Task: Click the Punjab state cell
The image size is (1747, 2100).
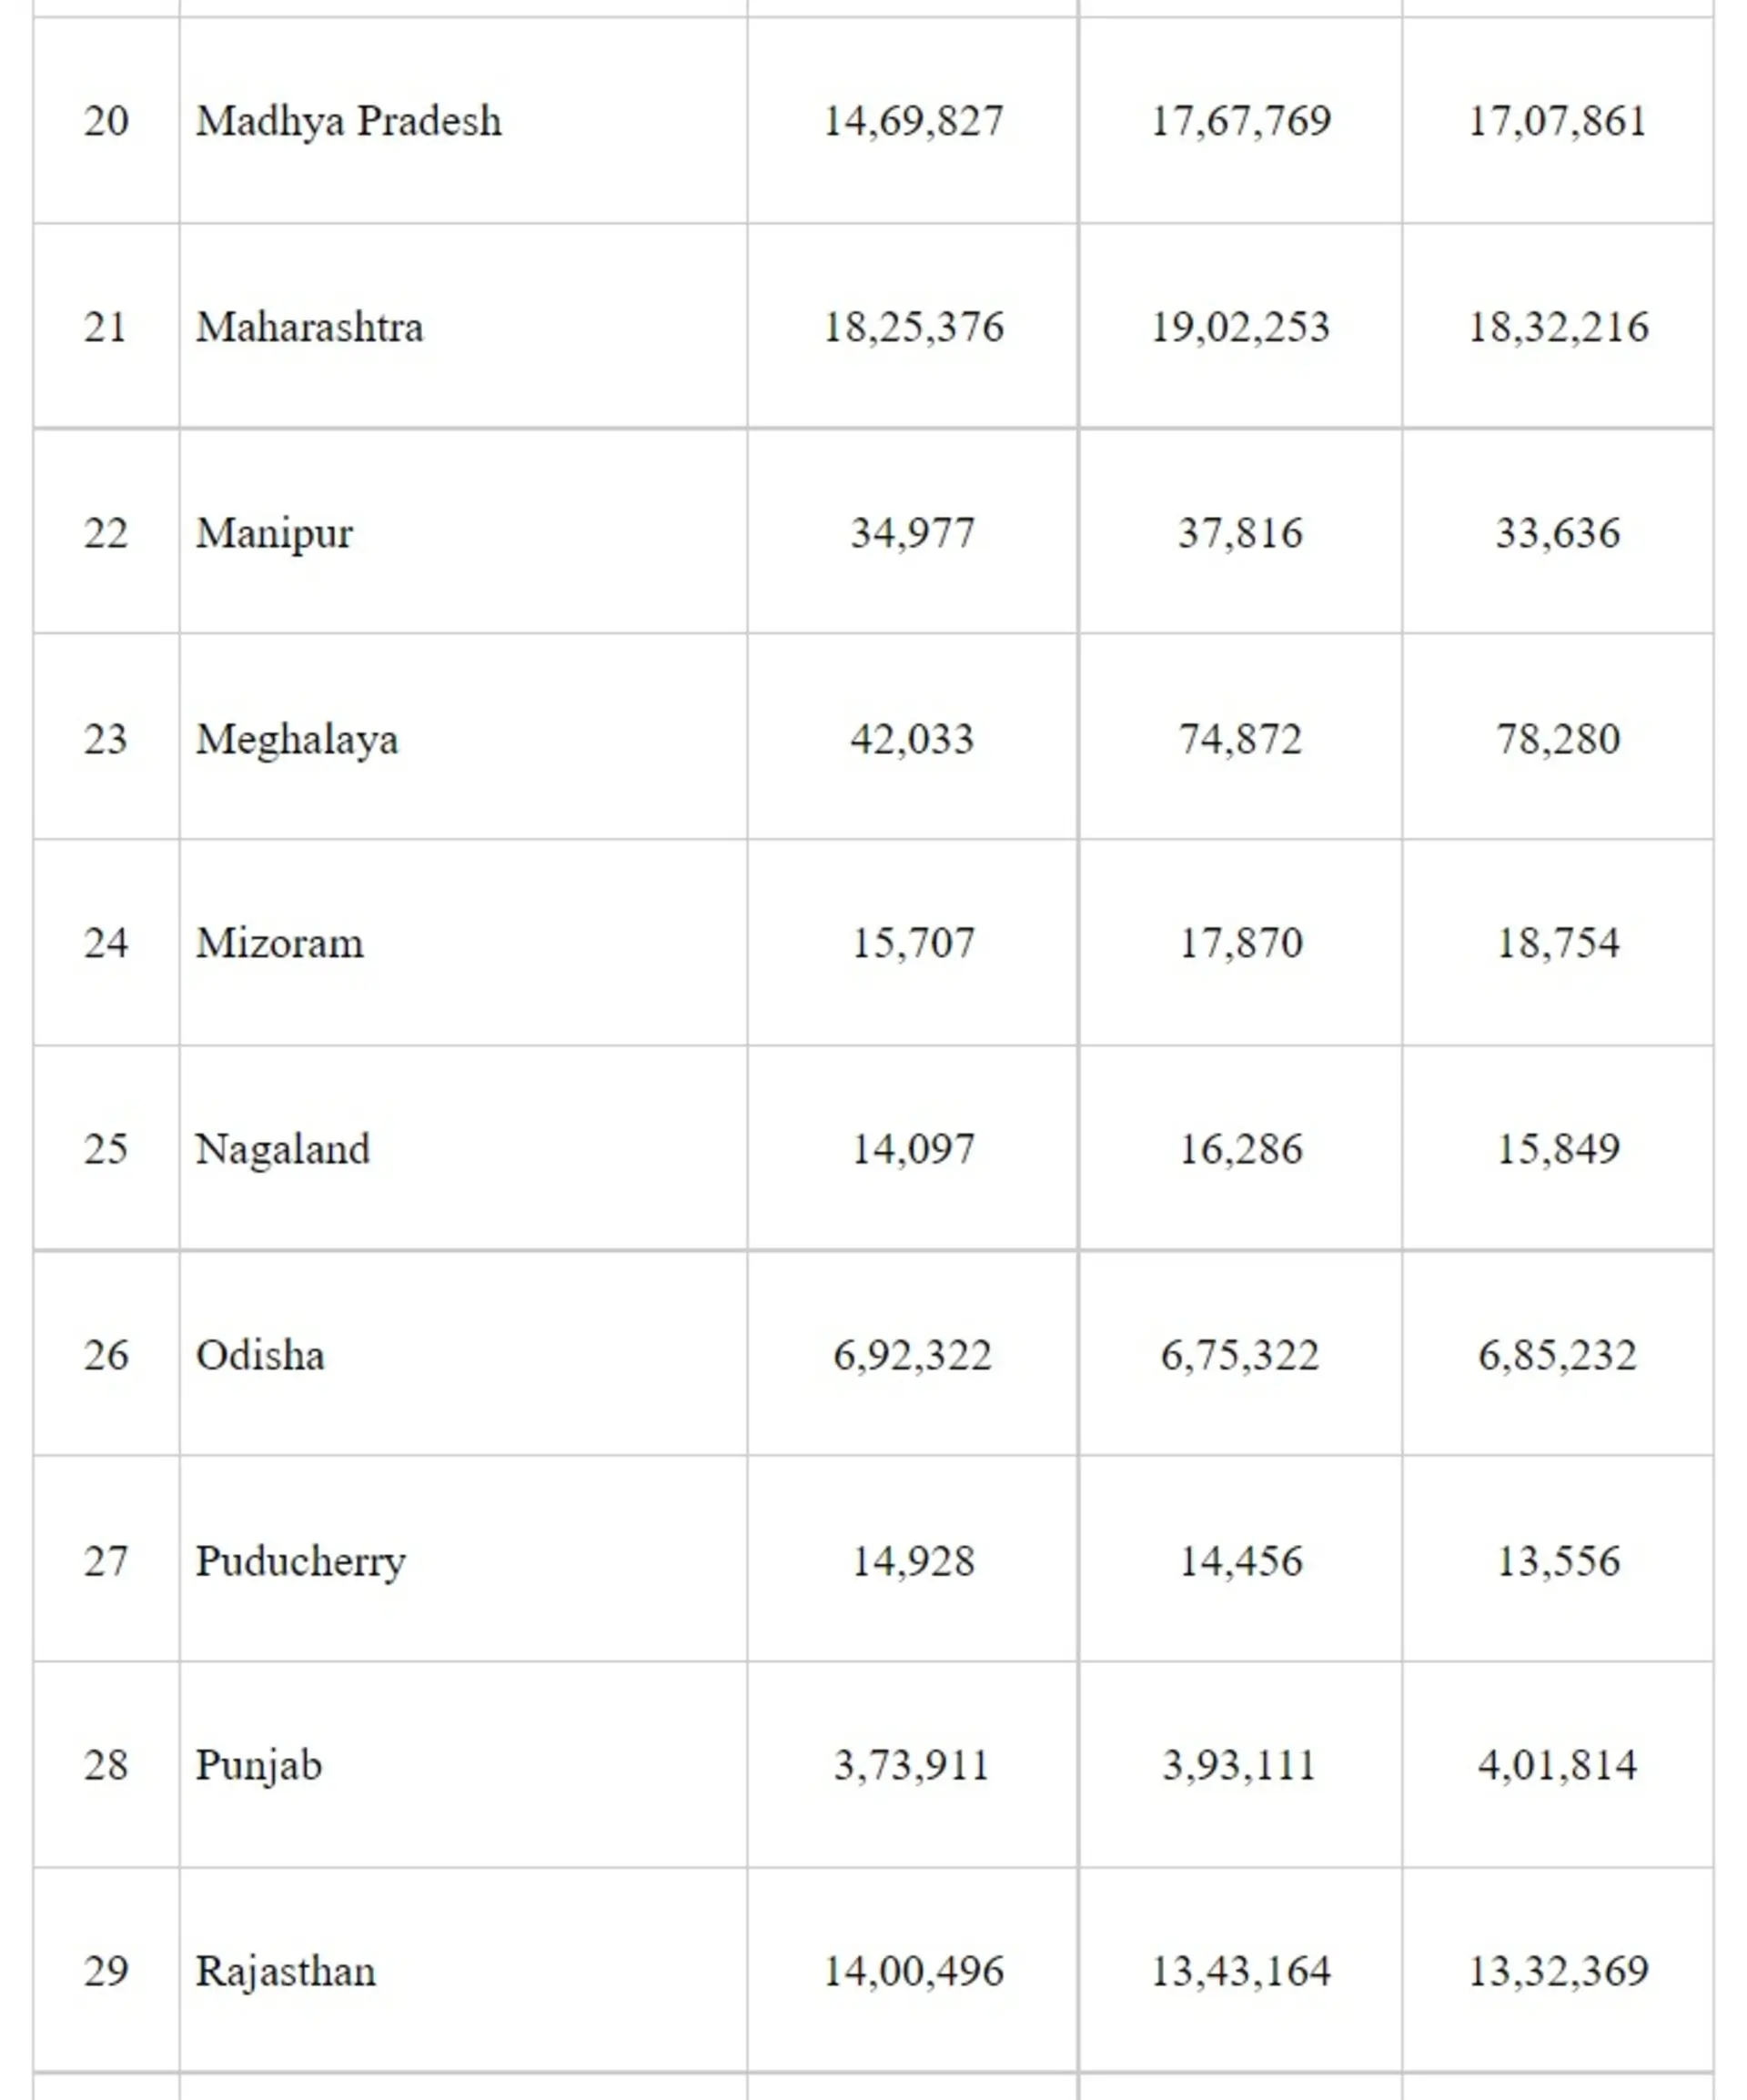Action: click(258, 1765)
